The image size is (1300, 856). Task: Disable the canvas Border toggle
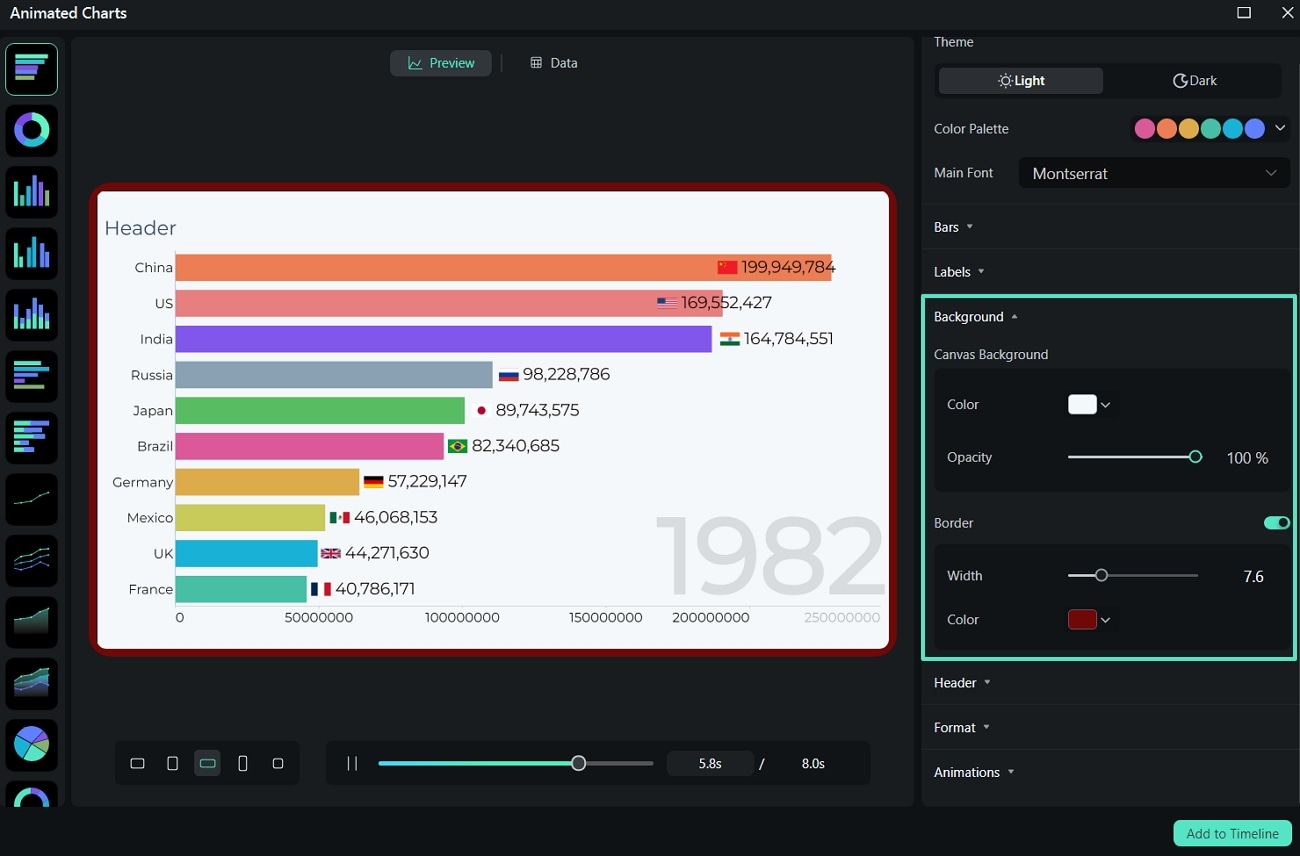[x=1276, y=522]
